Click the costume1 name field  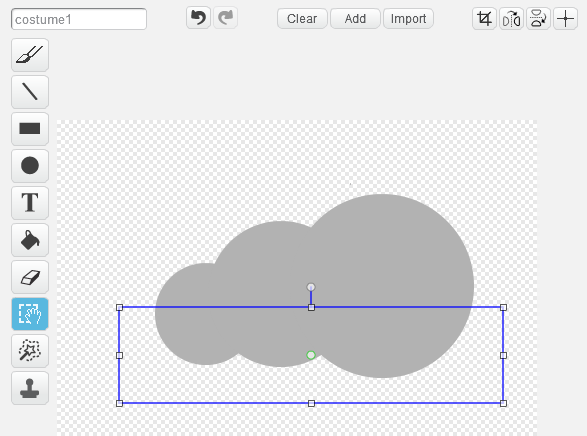tap(79, 19)
